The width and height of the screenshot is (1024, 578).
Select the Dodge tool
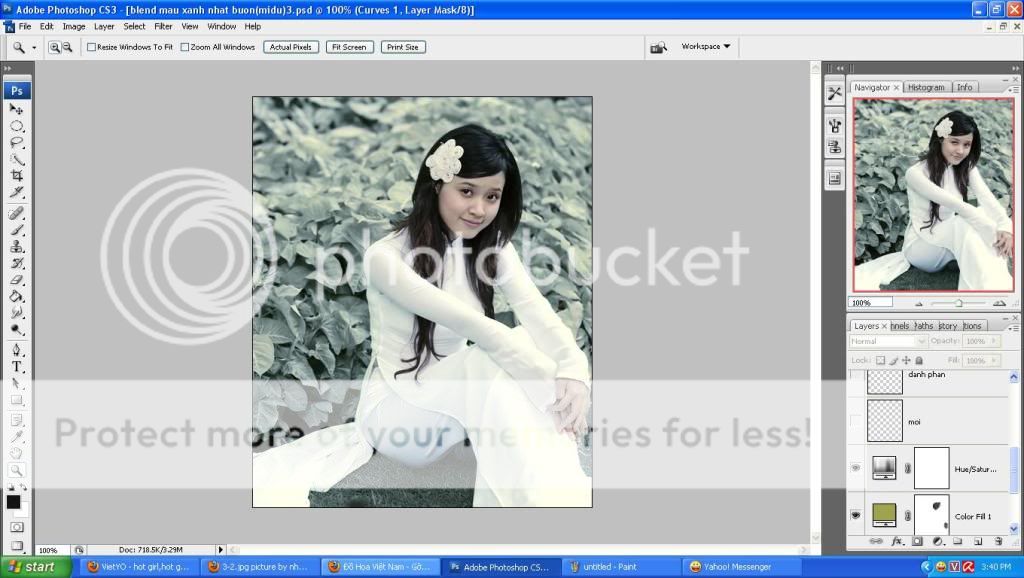16,330
